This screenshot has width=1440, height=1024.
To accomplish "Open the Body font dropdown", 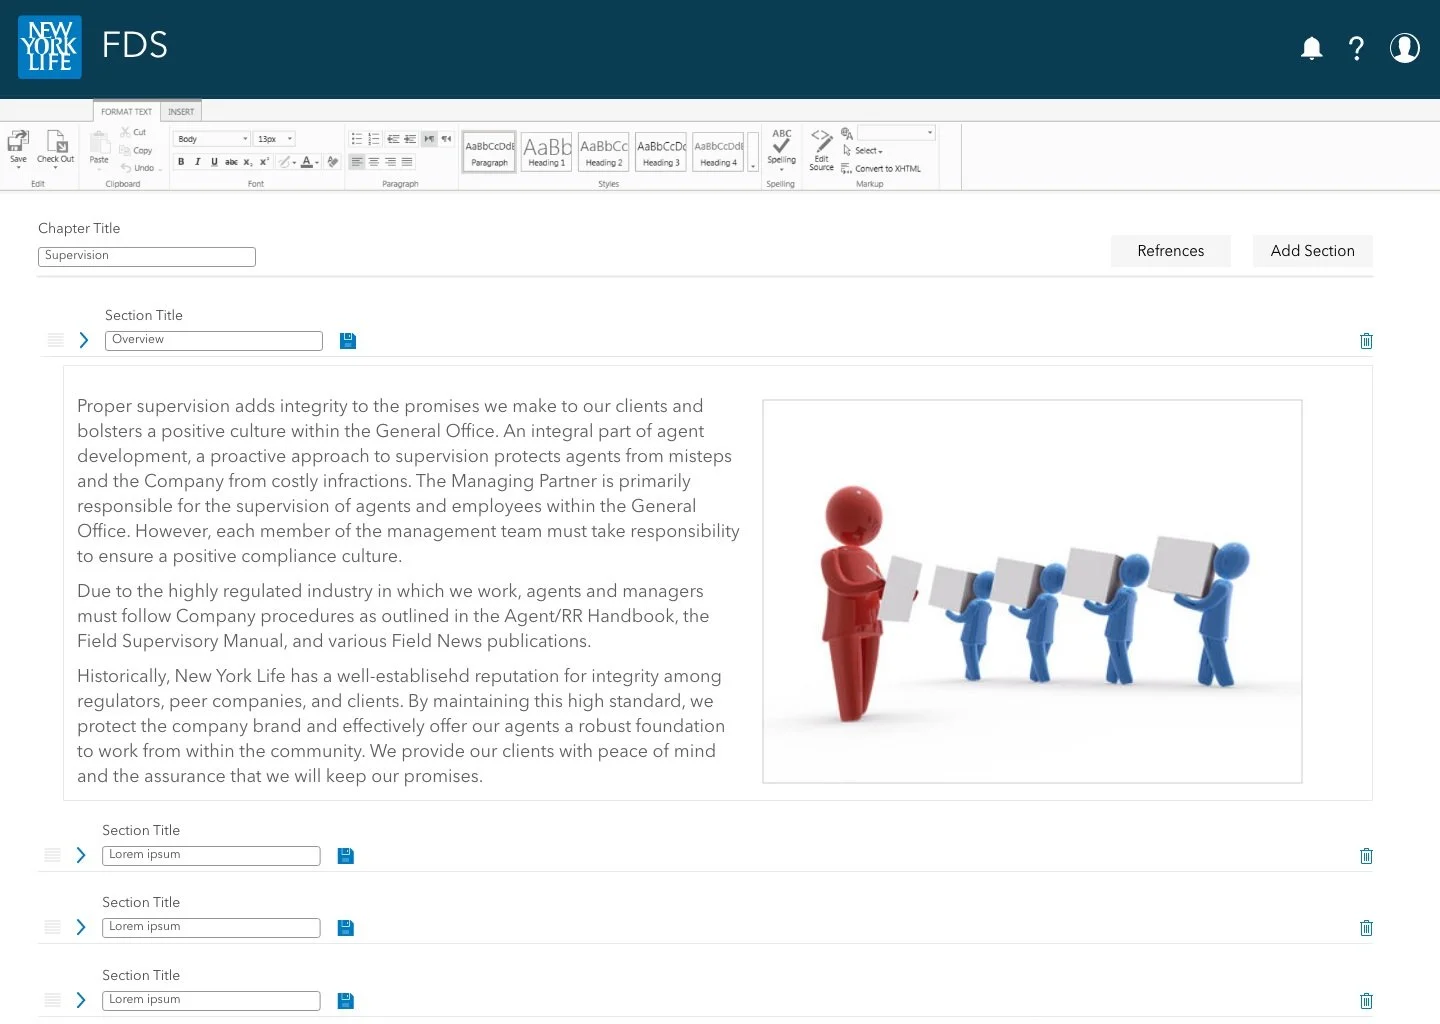I will [x=211, y=139].
